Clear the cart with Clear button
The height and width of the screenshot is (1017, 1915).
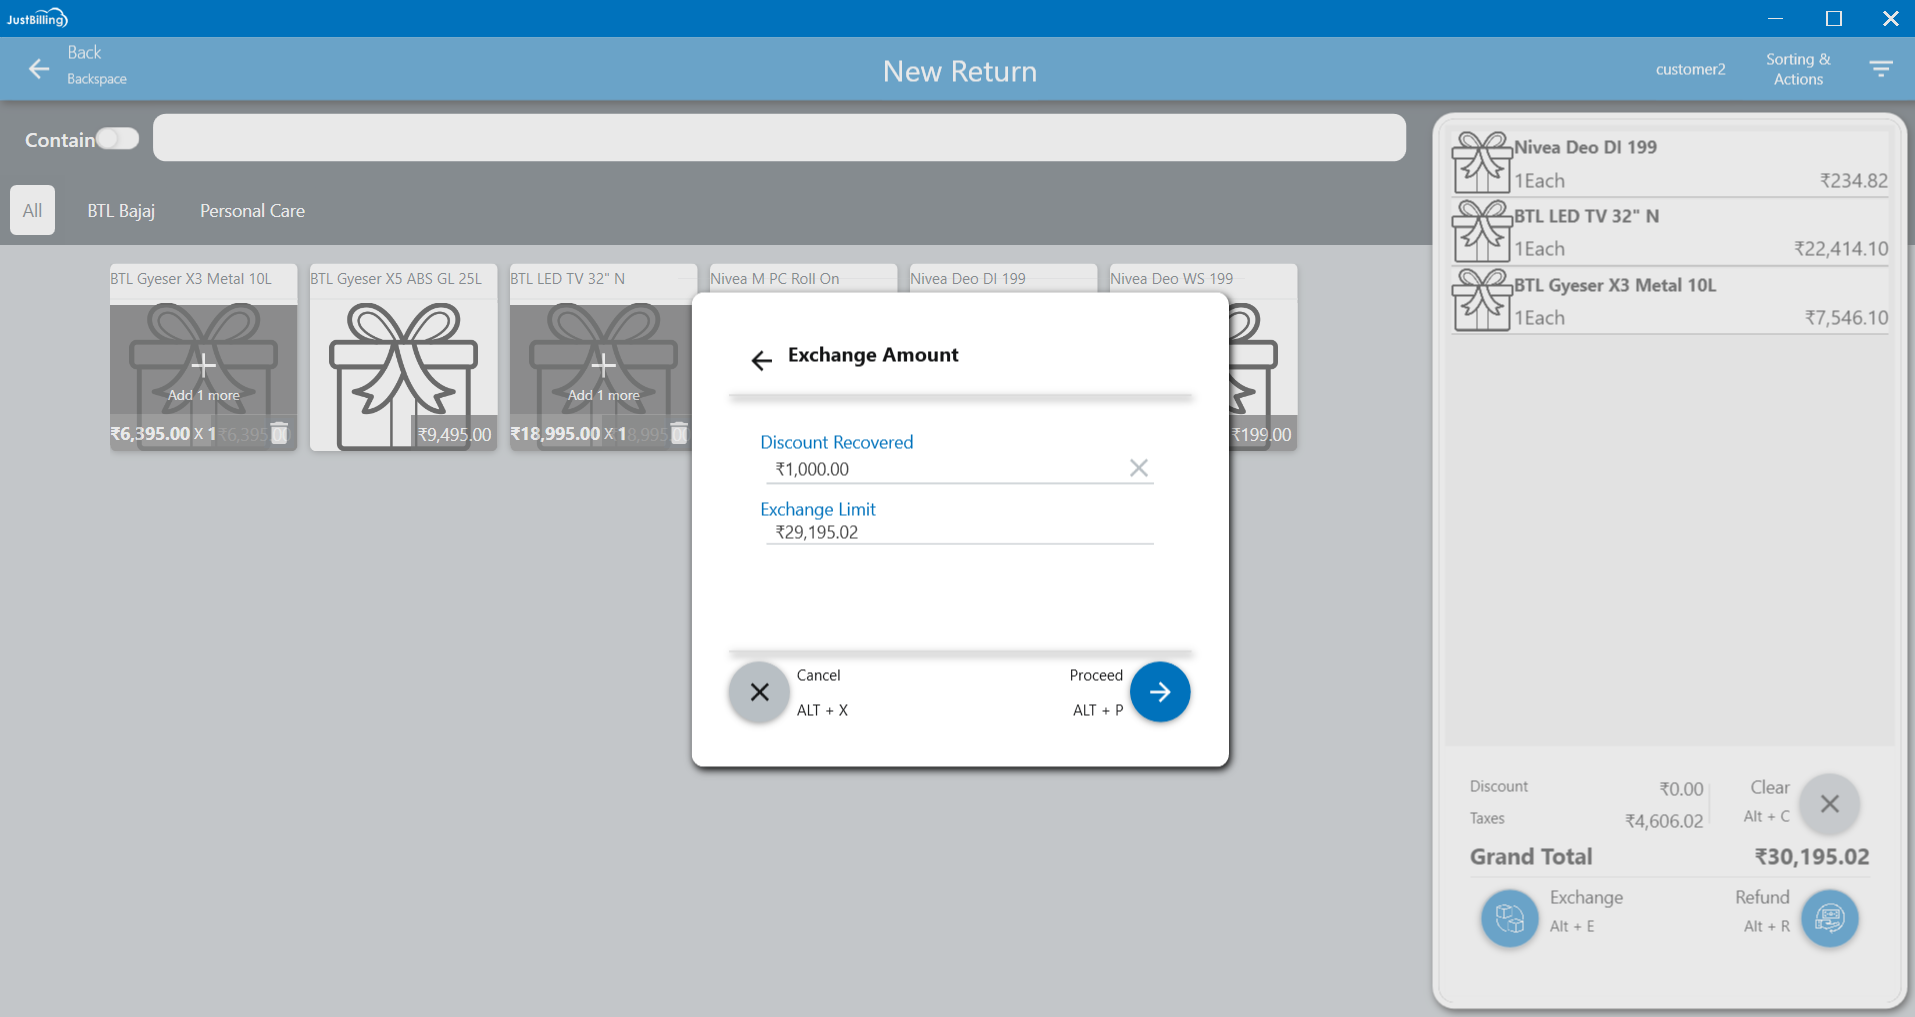(1829, 804)
